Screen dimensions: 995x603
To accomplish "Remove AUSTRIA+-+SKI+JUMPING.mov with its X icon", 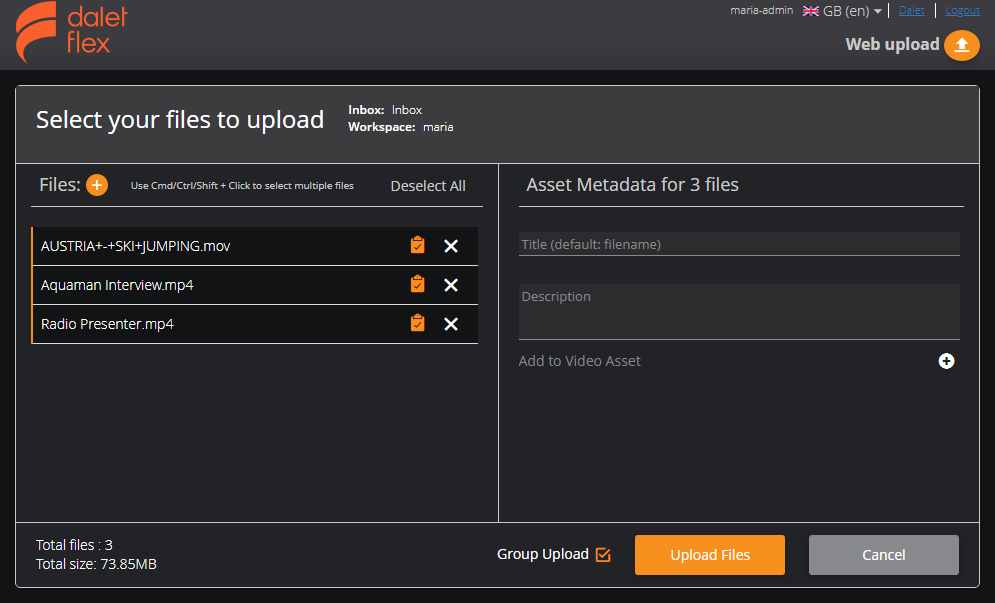I will [x=451, y=245].
